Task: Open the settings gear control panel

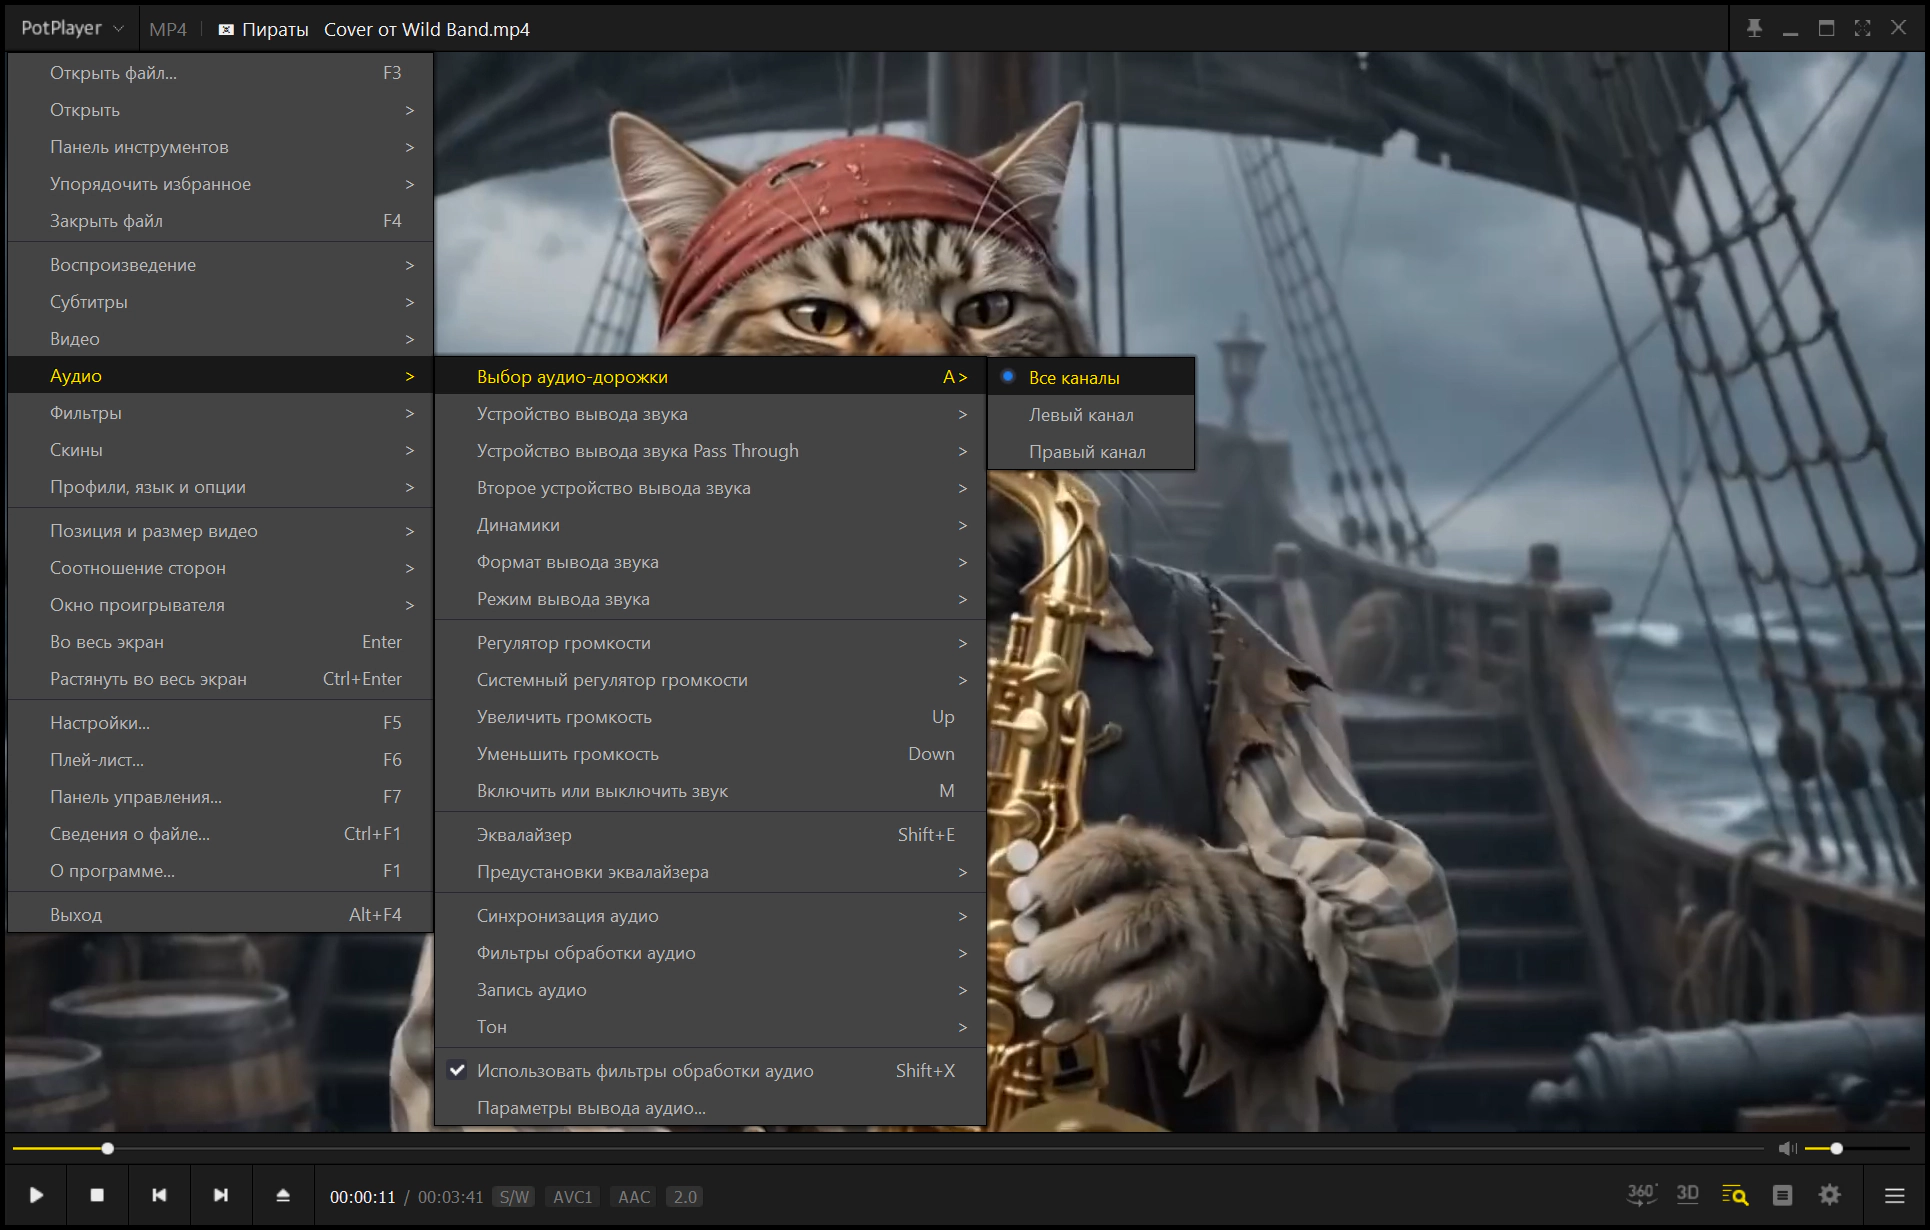Action: (1830, 1195)
